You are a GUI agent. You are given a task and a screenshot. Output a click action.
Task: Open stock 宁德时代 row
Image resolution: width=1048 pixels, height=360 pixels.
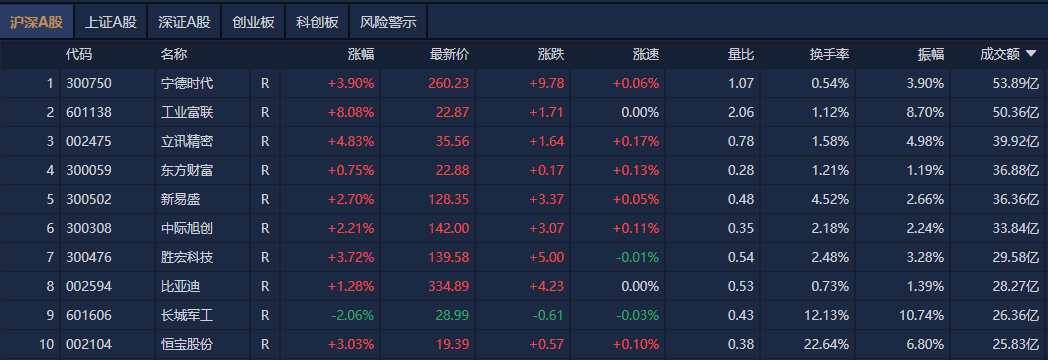[524, 83]
